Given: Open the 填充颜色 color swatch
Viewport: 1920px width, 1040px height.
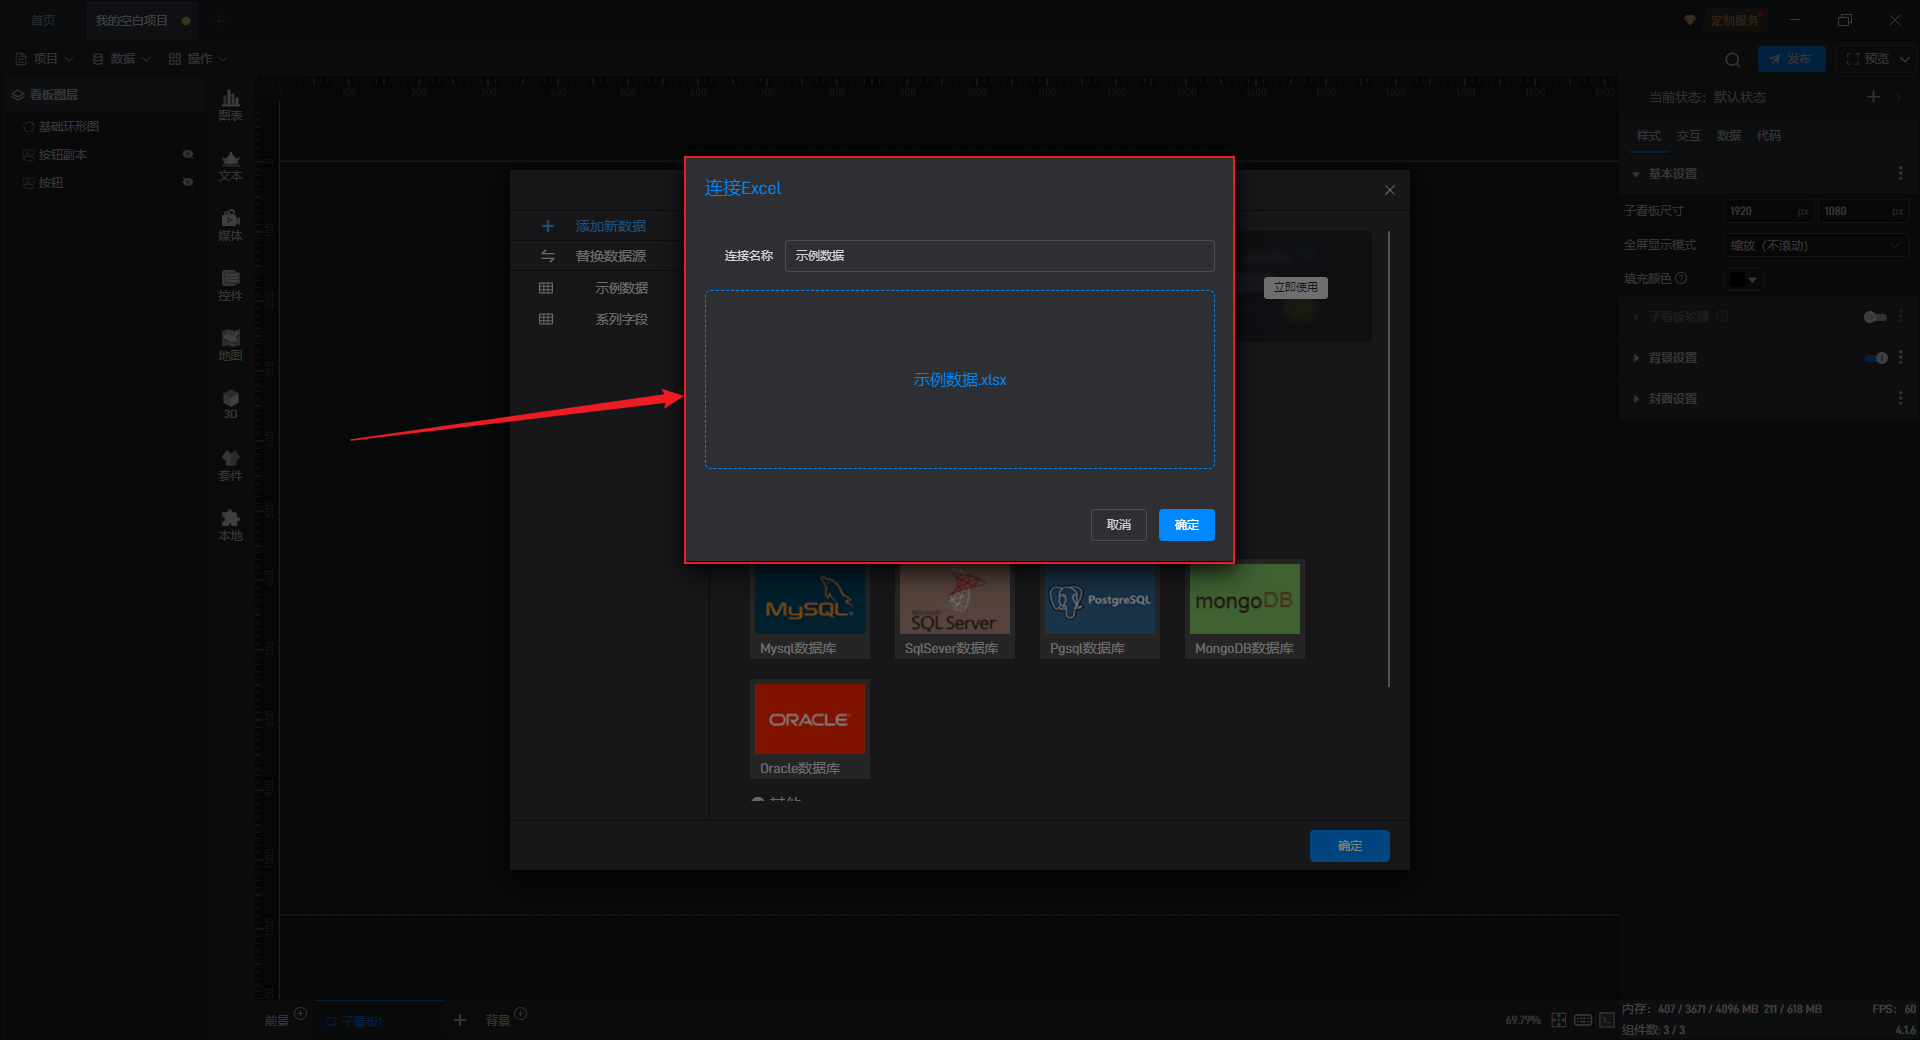Looking at the screenshot, I should (x=1742, y=279).
